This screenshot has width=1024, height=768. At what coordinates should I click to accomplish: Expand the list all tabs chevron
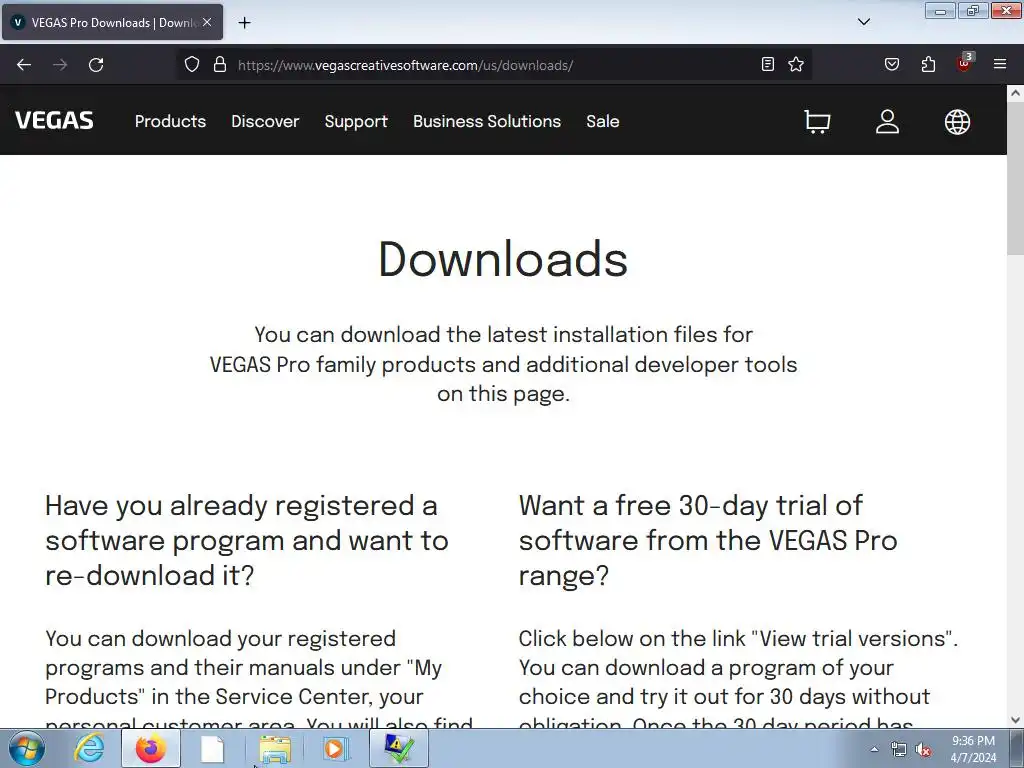coord(864,22)
